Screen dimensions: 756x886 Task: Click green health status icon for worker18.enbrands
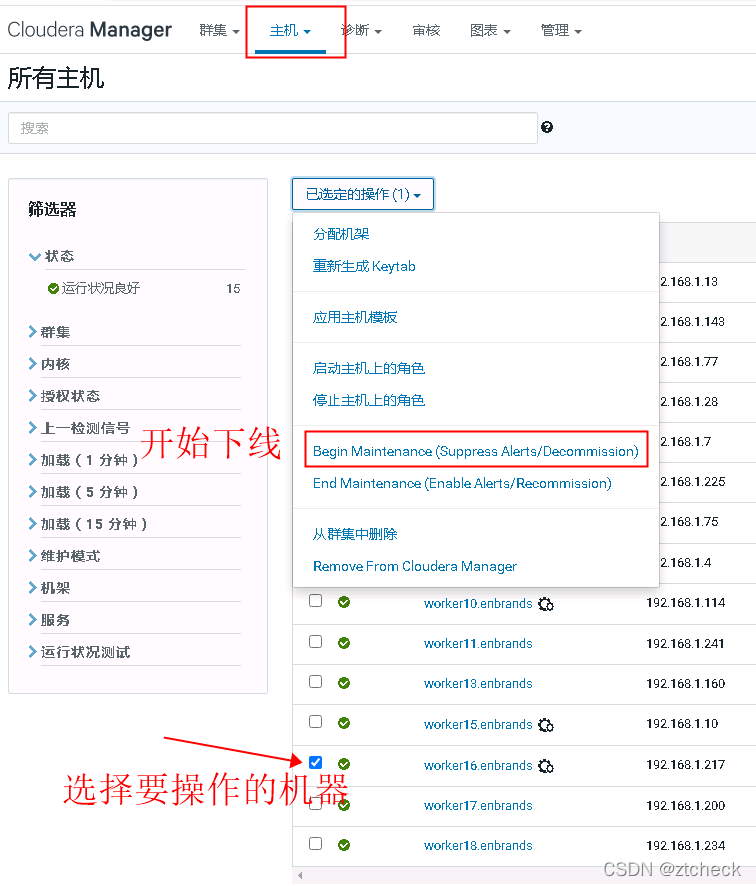[344, 845]
